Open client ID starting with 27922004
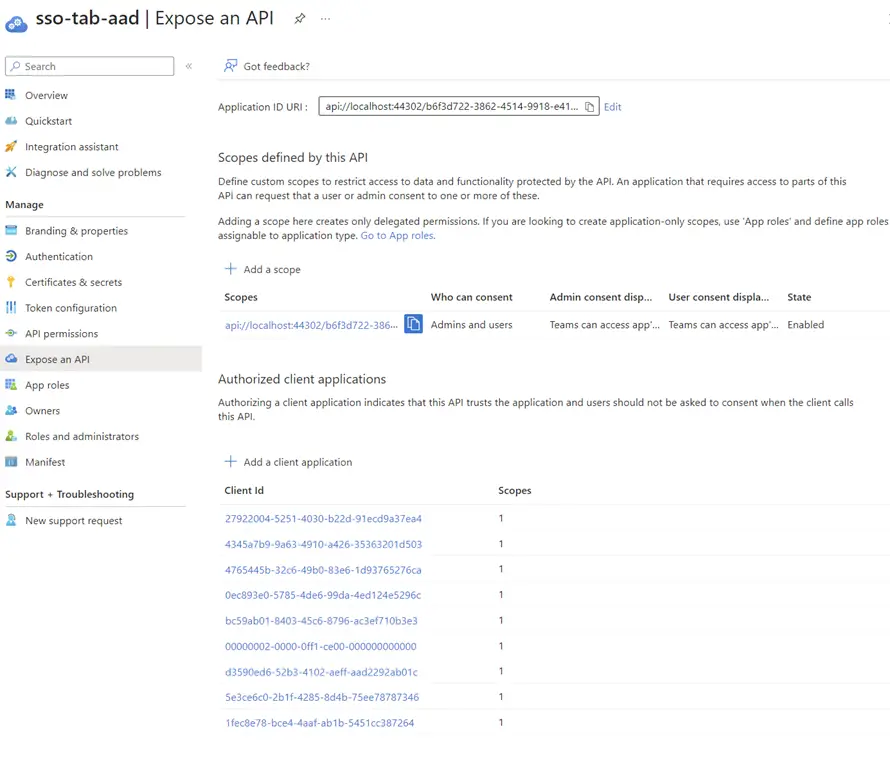Viewport: 890px width, 774px height. (323, 519)
